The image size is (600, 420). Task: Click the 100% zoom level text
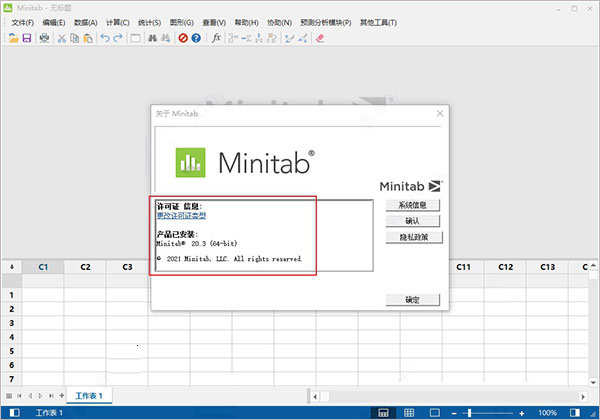[x=547, y=413]
